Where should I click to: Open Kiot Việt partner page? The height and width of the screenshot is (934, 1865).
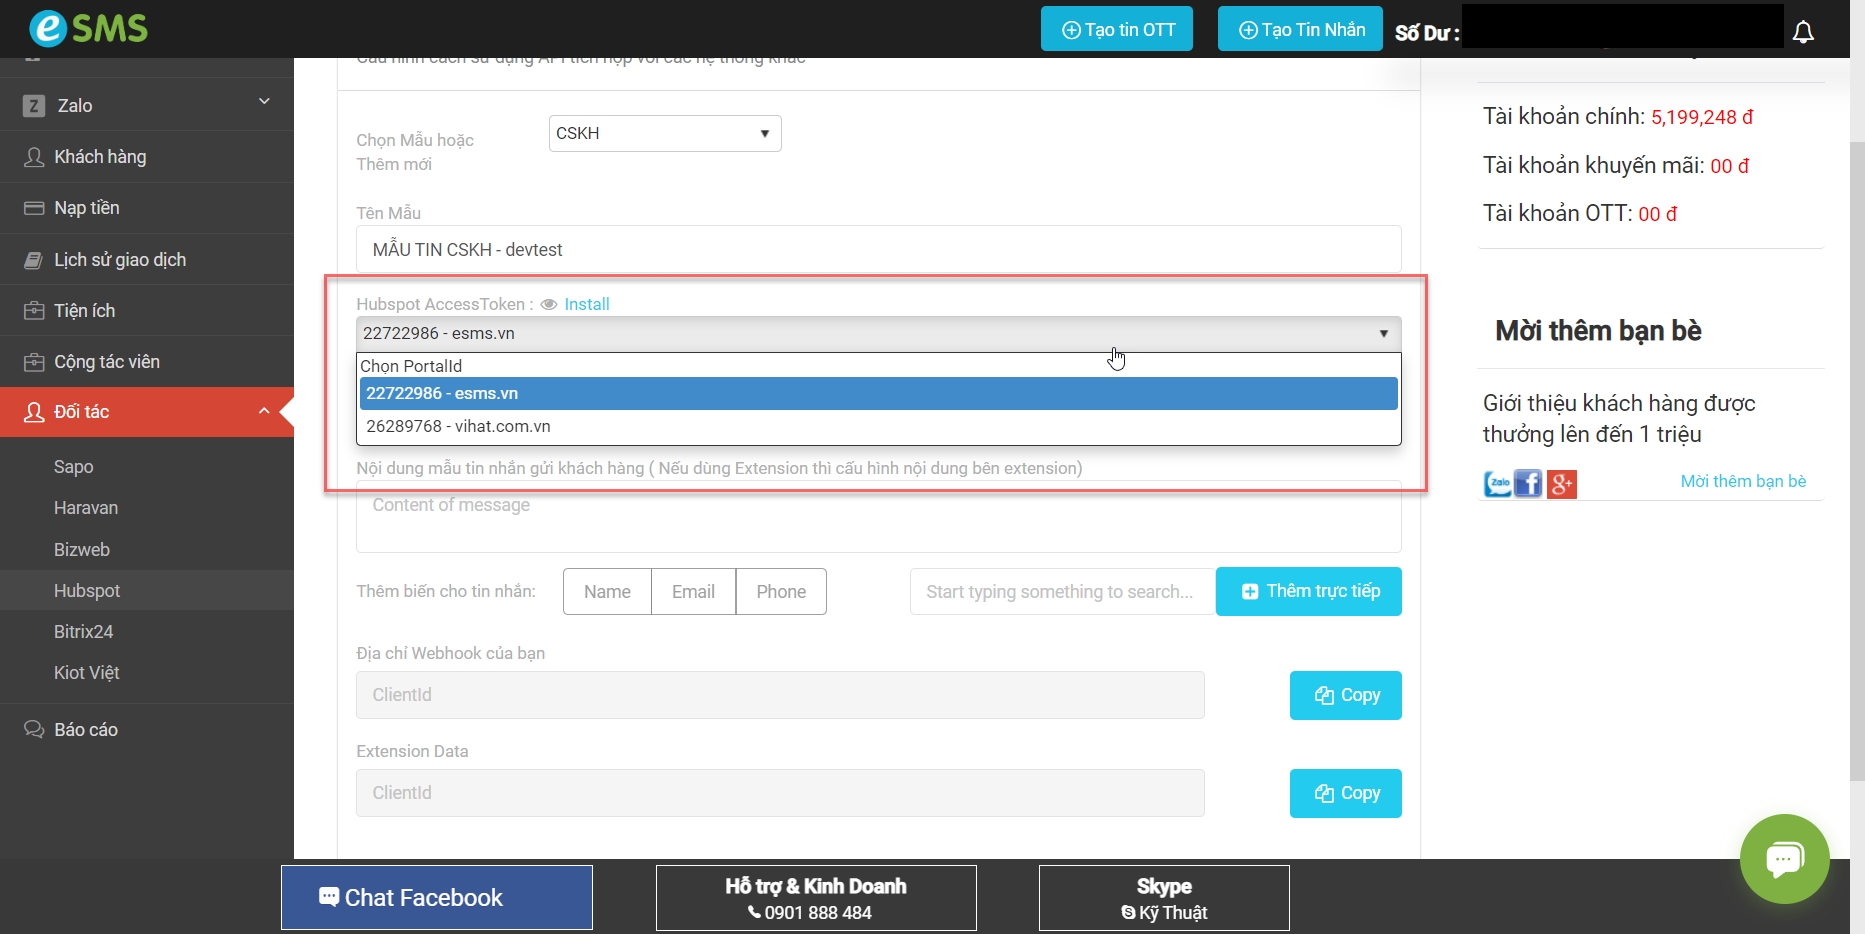[87, 673]
